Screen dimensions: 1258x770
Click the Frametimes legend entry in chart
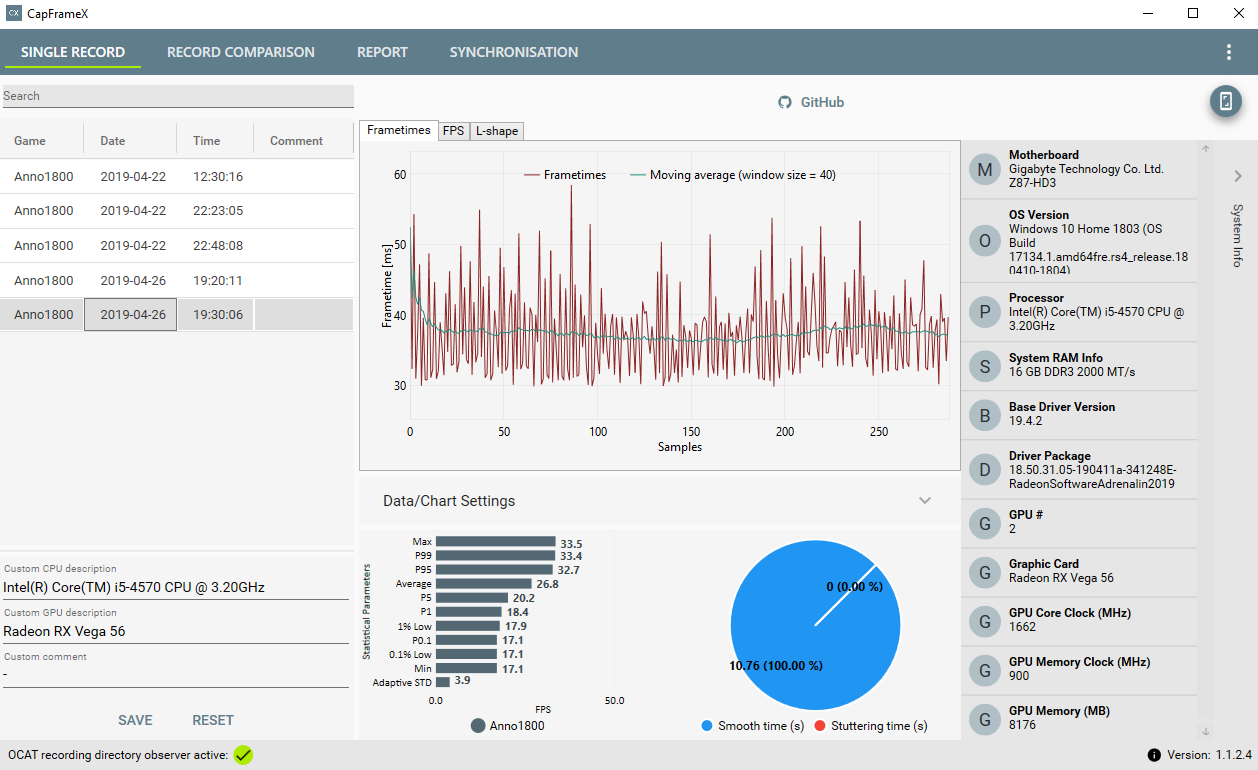566,175
